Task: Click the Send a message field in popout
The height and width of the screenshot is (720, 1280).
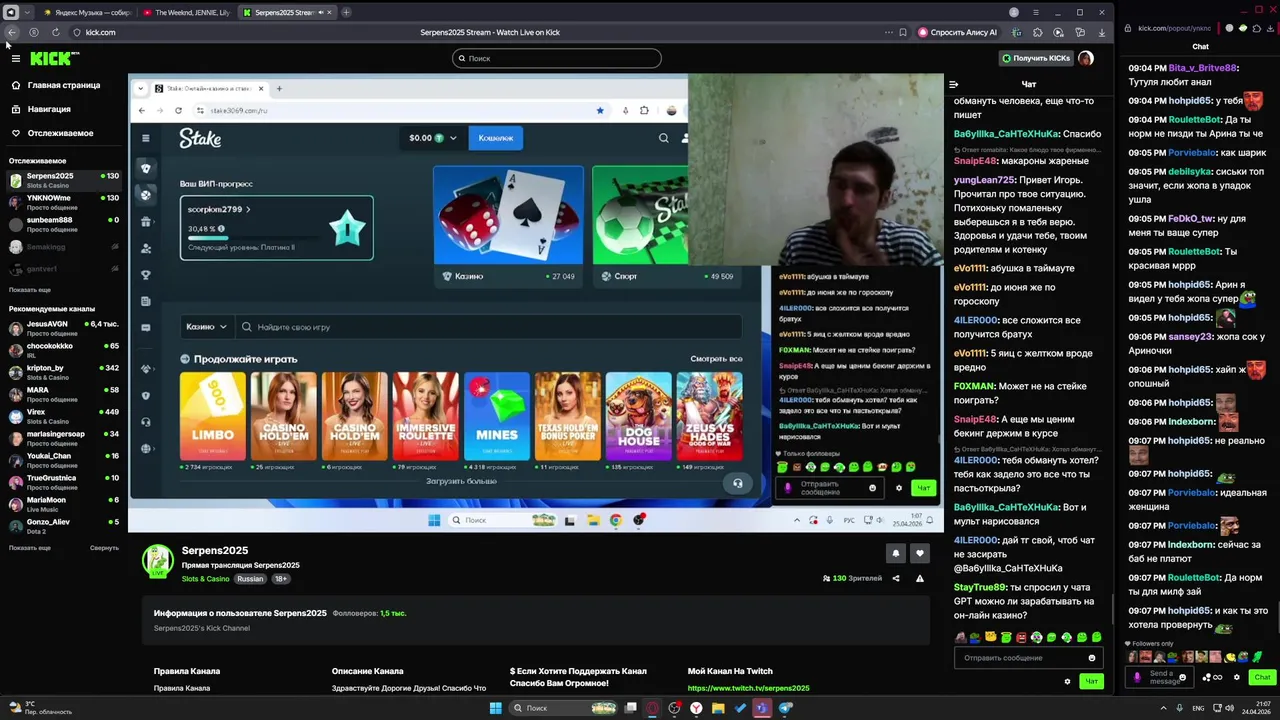Action: [x=1161, y=677]
